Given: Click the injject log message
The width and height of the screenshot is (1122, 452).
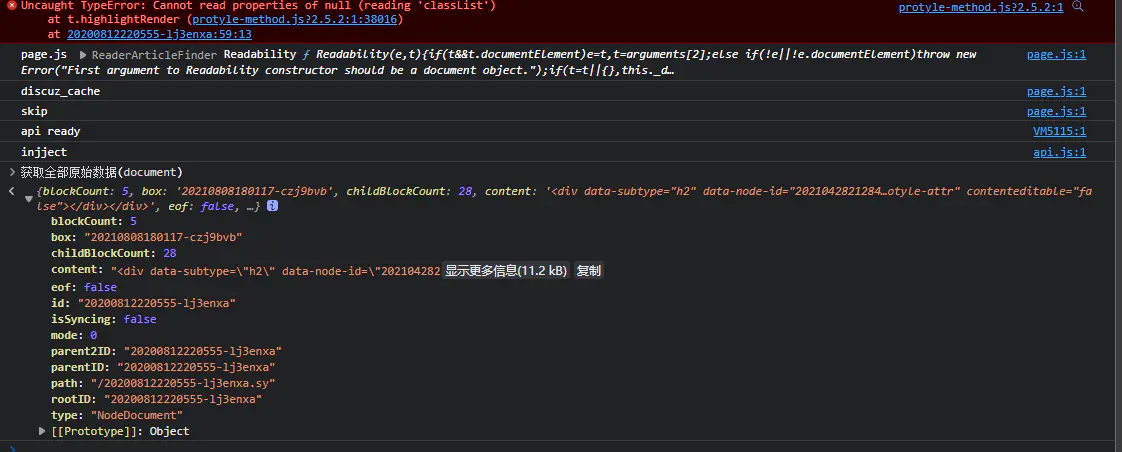Looking at the screenshot, I should click(x=44, y=152).
